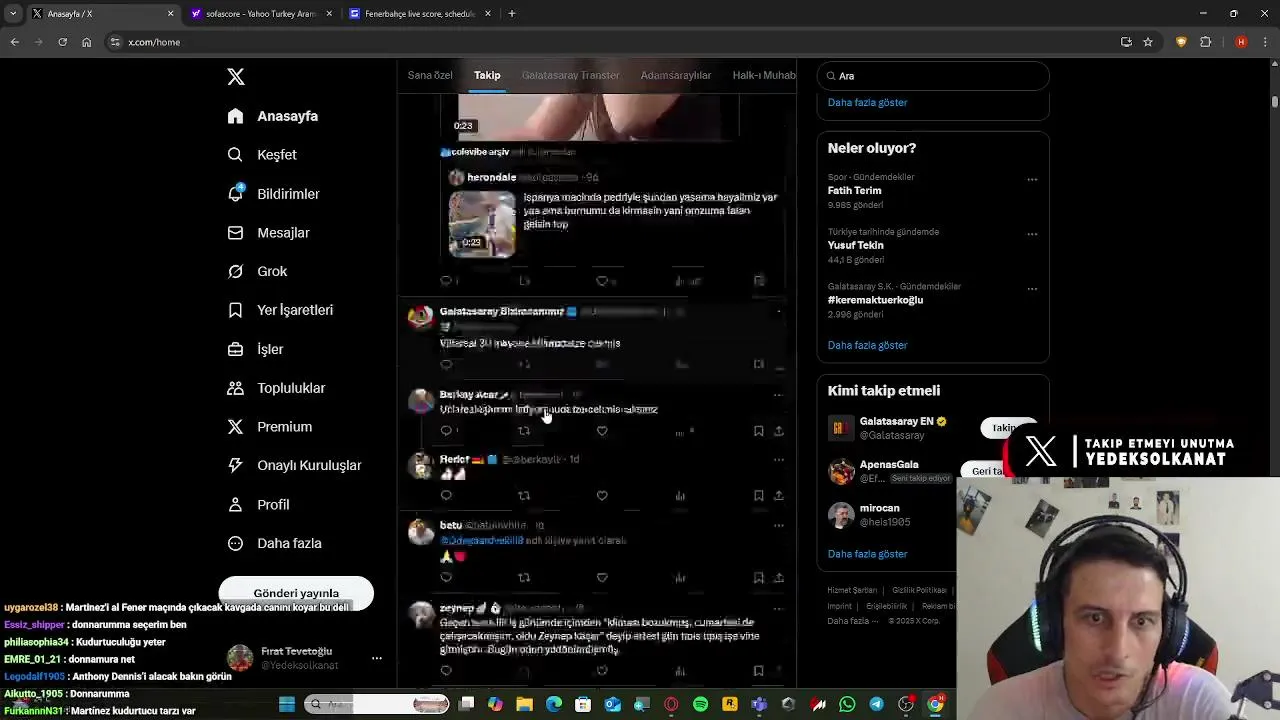The image size is (1280, 720).
Task: Open more menu on Herdef post
Action: (x=778, y=460)
